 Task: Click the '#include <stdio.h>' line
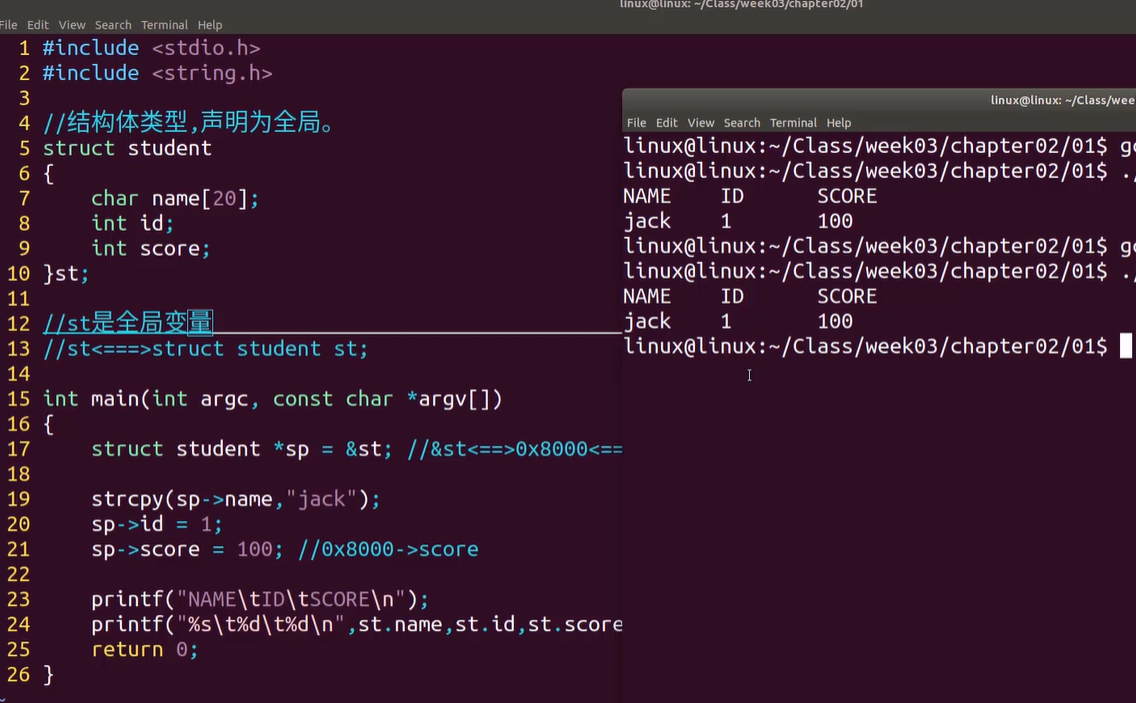click(x=151, y=48)
